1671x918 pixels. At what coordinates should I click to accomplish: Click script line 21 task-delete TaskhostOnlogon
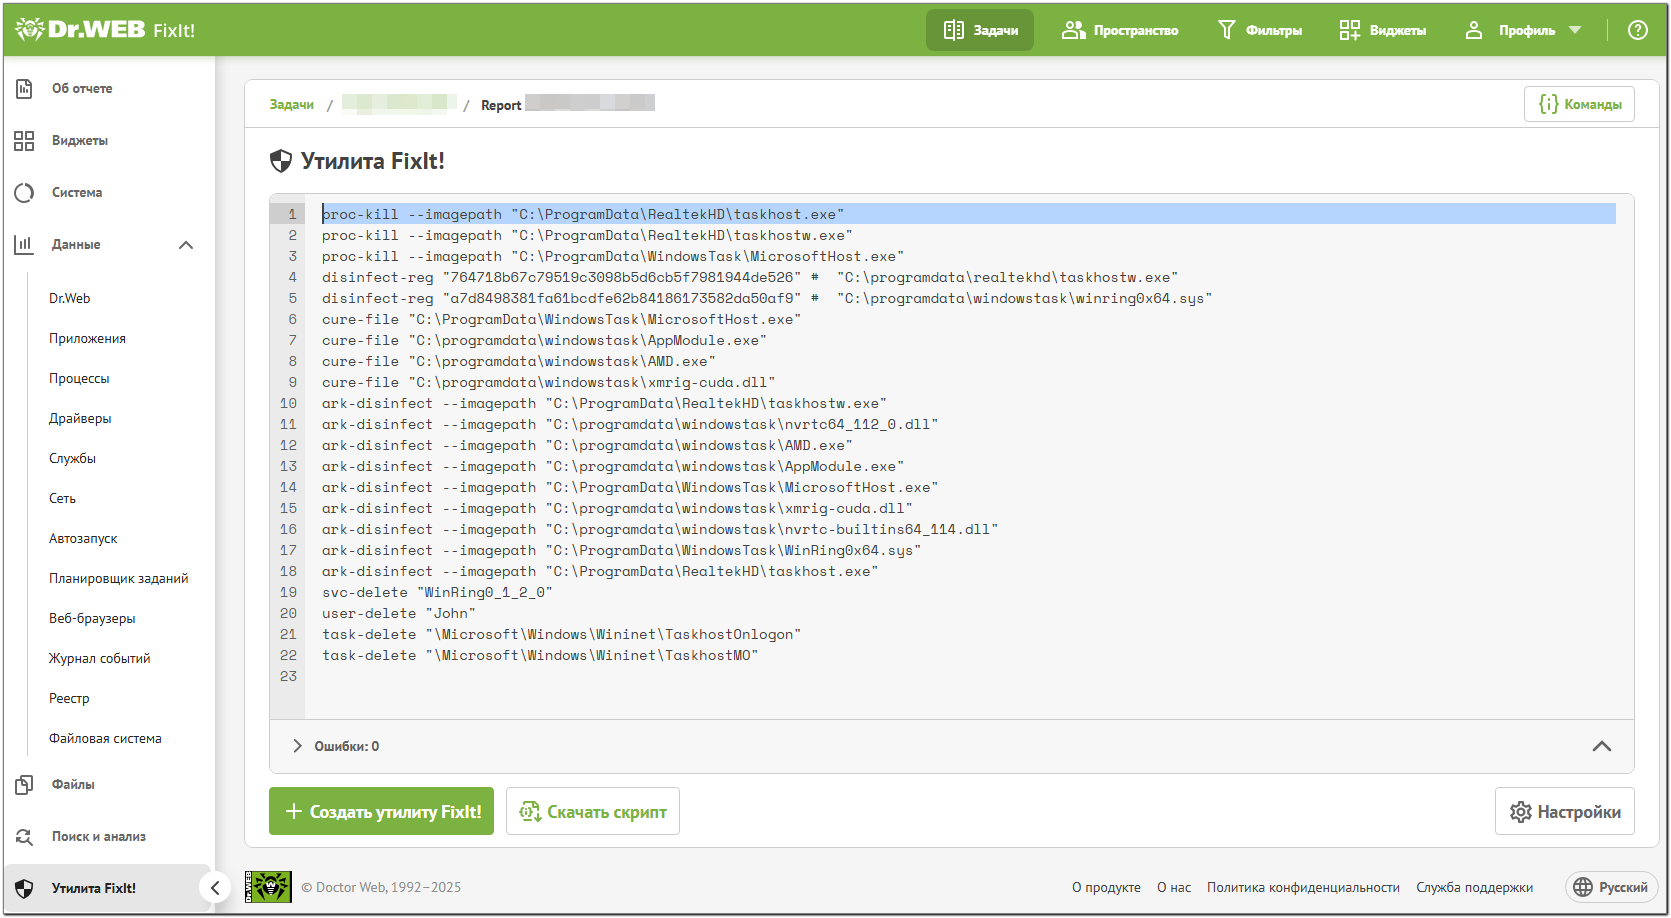tap(562, 635)
